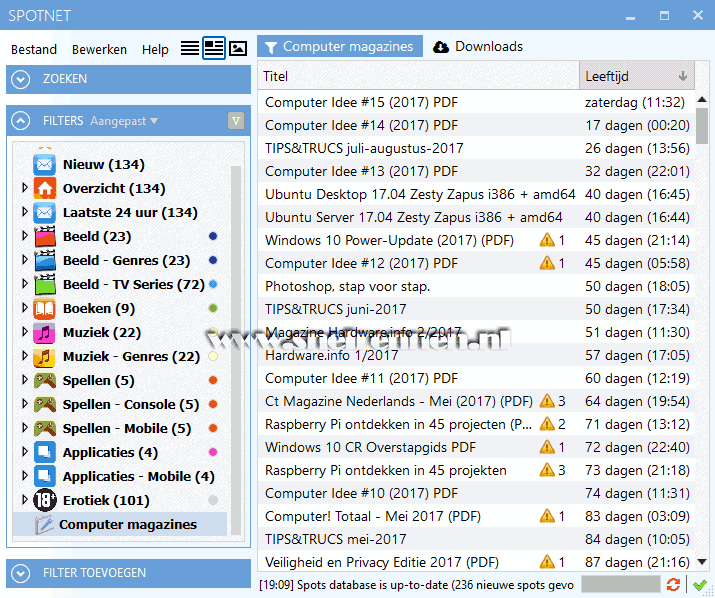Image resolution: width=715 pixels, height=598 pixels.
Task: Expand the Overzicht tree node
Action: pos(25,187)
